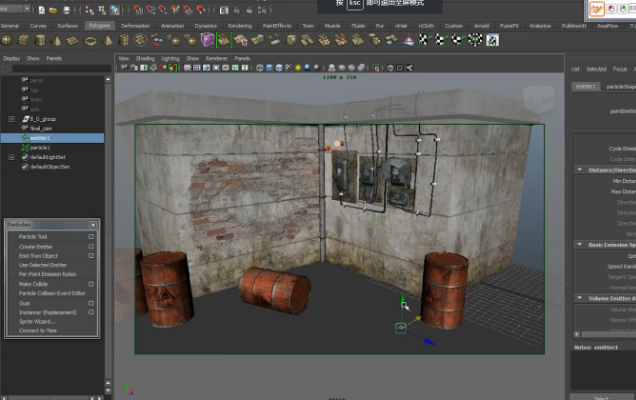
Task: Expand the B_G_group node in Outliner
Action: [11, 118]
